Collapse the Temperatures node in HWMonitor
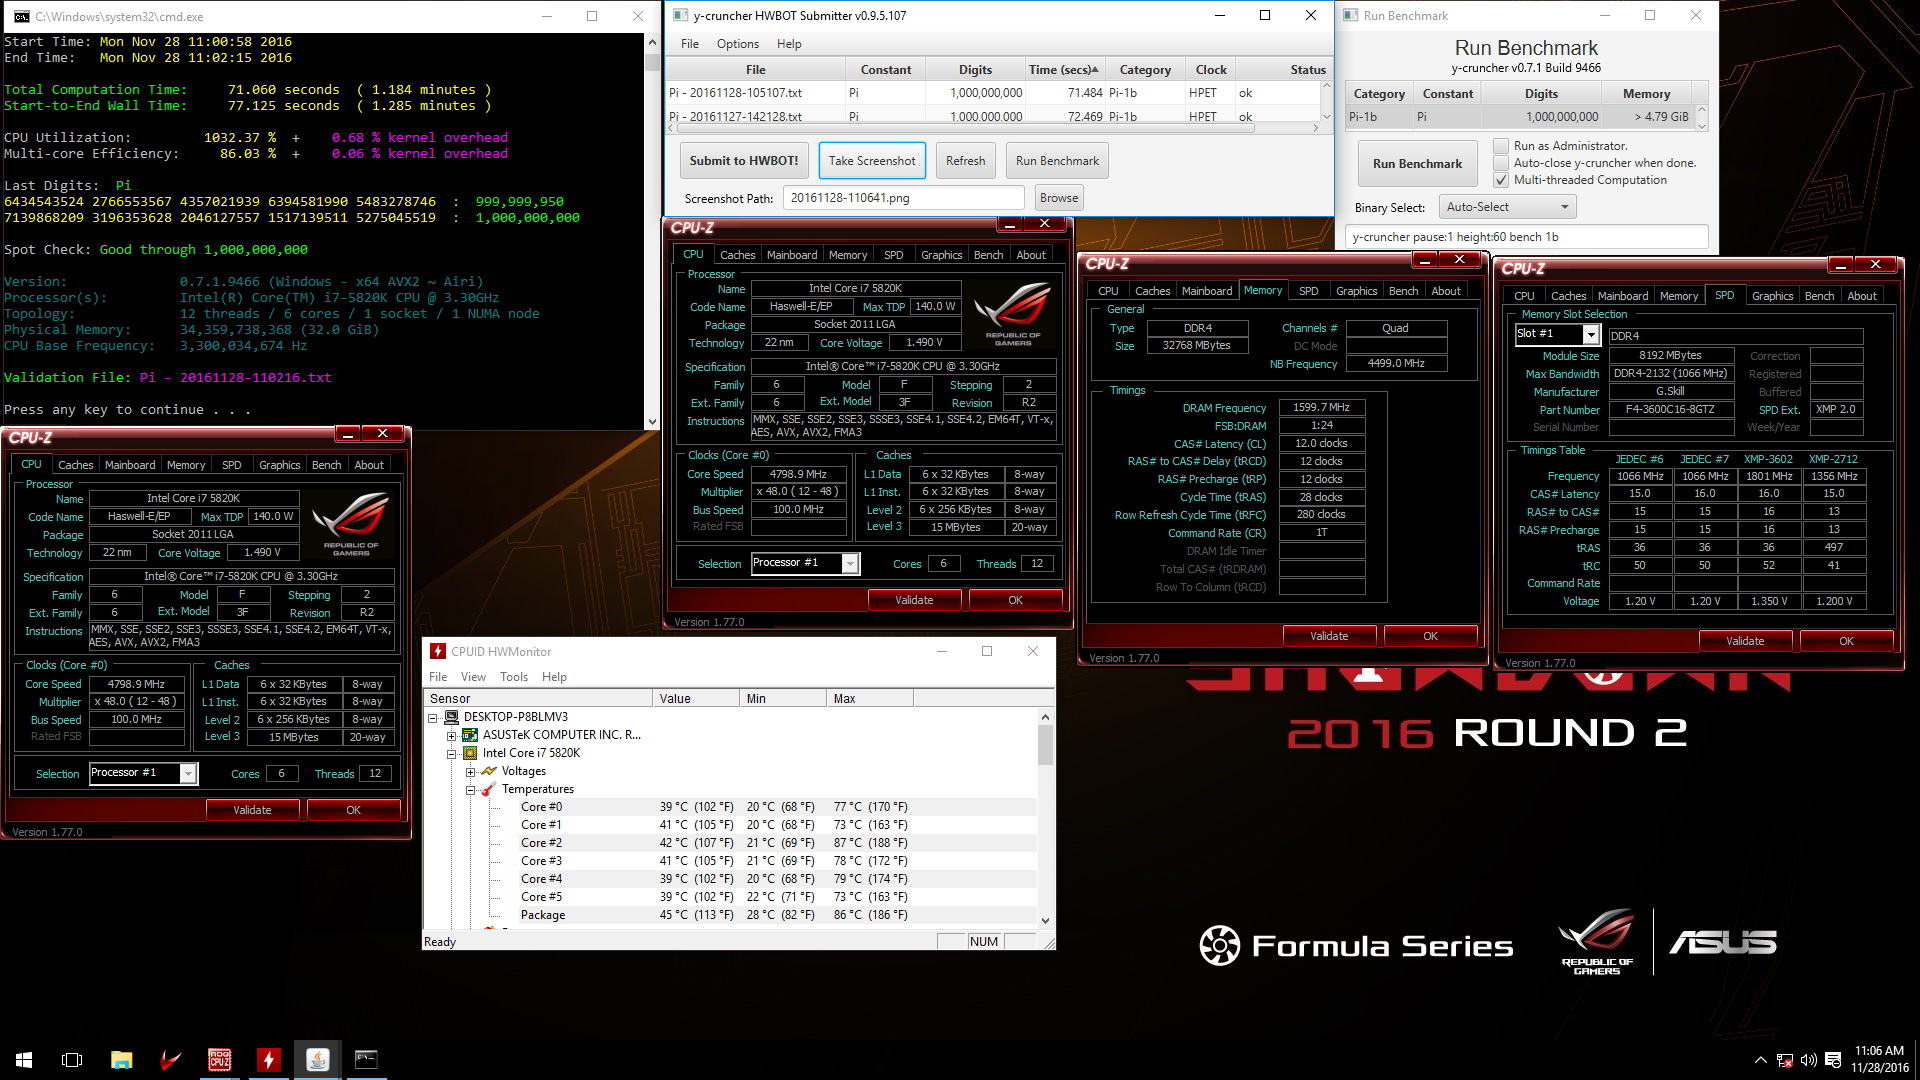This screenshot has height=1080, width=1920. 471,789
